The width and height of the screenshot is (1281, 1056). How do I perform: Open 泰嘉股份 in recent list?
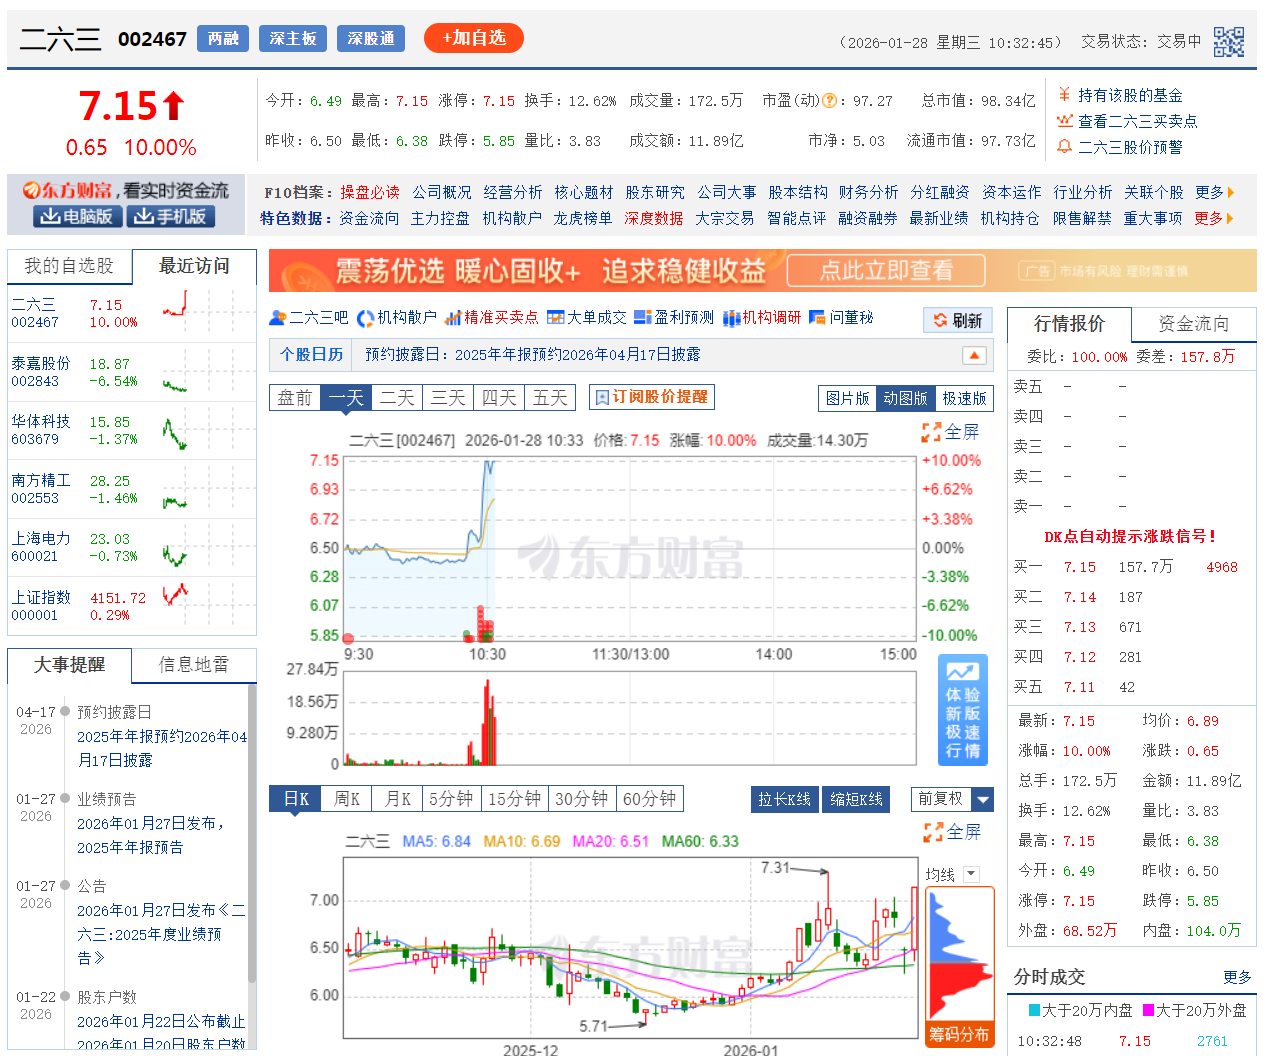41,363
